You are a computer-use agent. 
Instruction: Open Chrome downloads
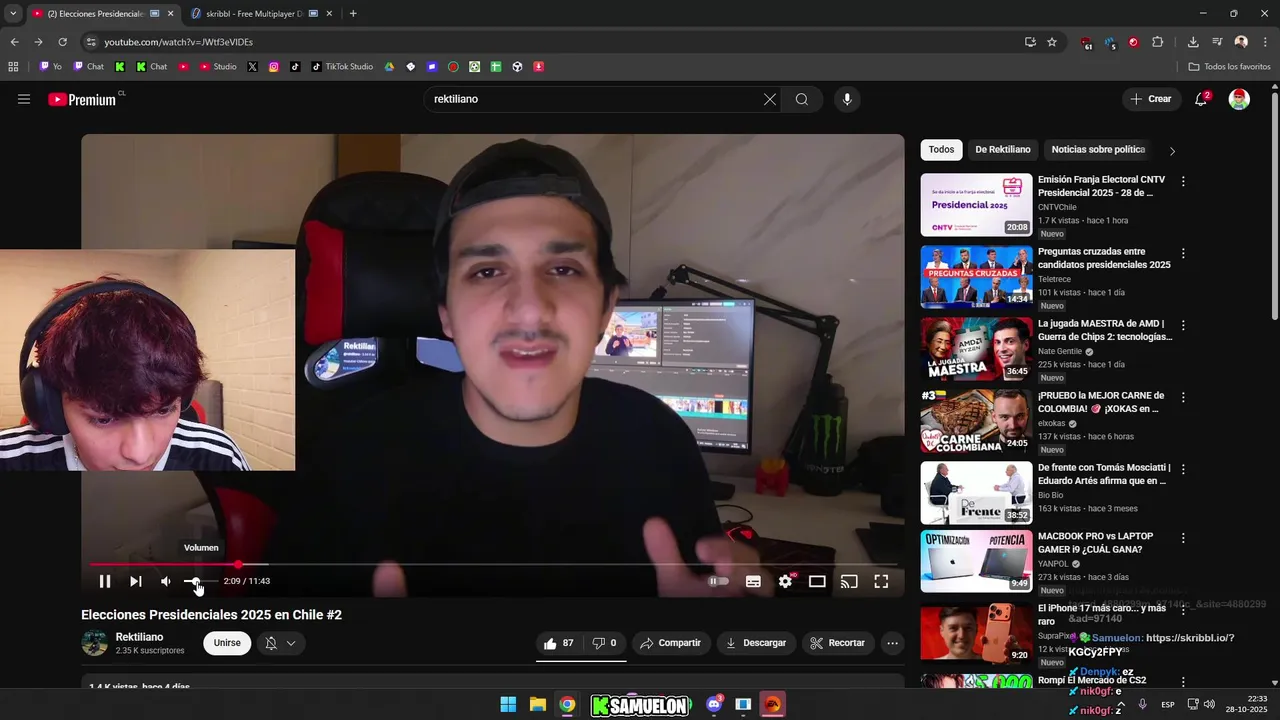click(1193, 42)
